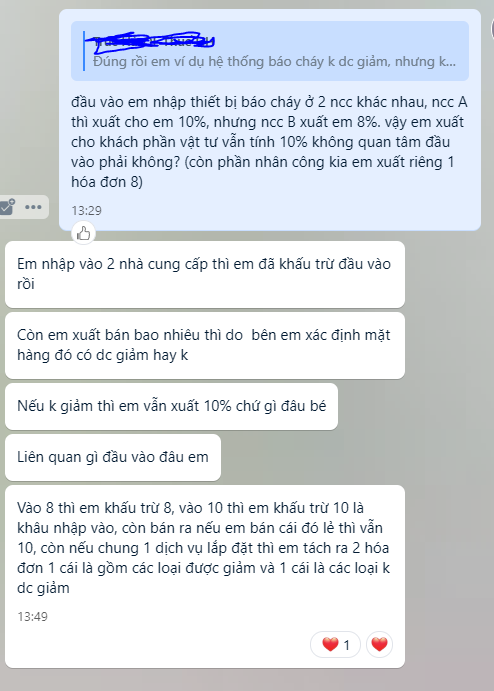Select the message "Liên quan gì đầu vào đâu em"
The height and width of the screenshot is (691, 494).
pyautogui.click(x=113, y=457)
